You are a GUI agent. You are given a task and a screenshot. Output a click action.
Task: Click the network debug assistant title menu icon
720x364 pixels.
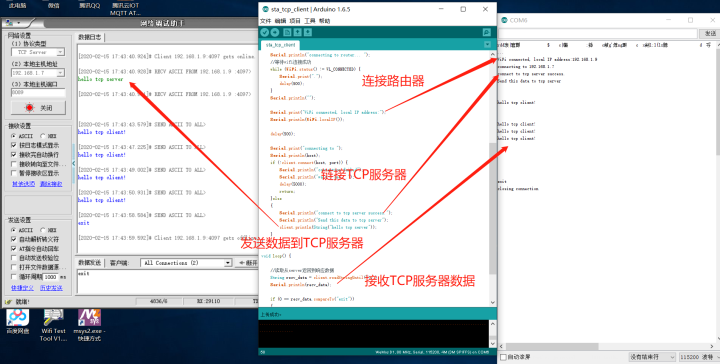[x=11, y=22]
